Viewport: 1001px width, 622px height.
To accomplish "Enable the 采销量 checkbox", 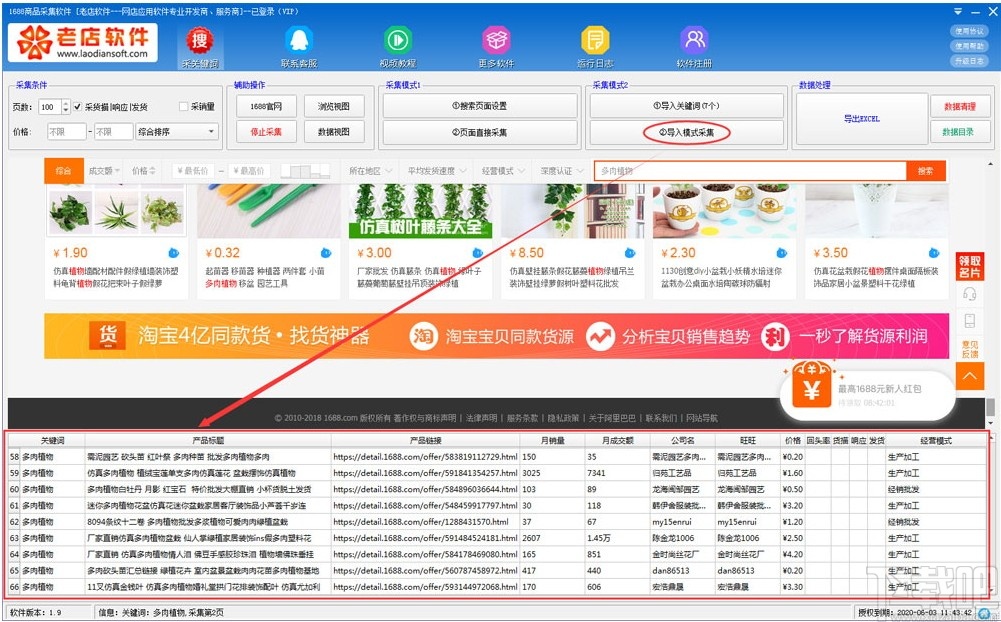I will 184,105.
